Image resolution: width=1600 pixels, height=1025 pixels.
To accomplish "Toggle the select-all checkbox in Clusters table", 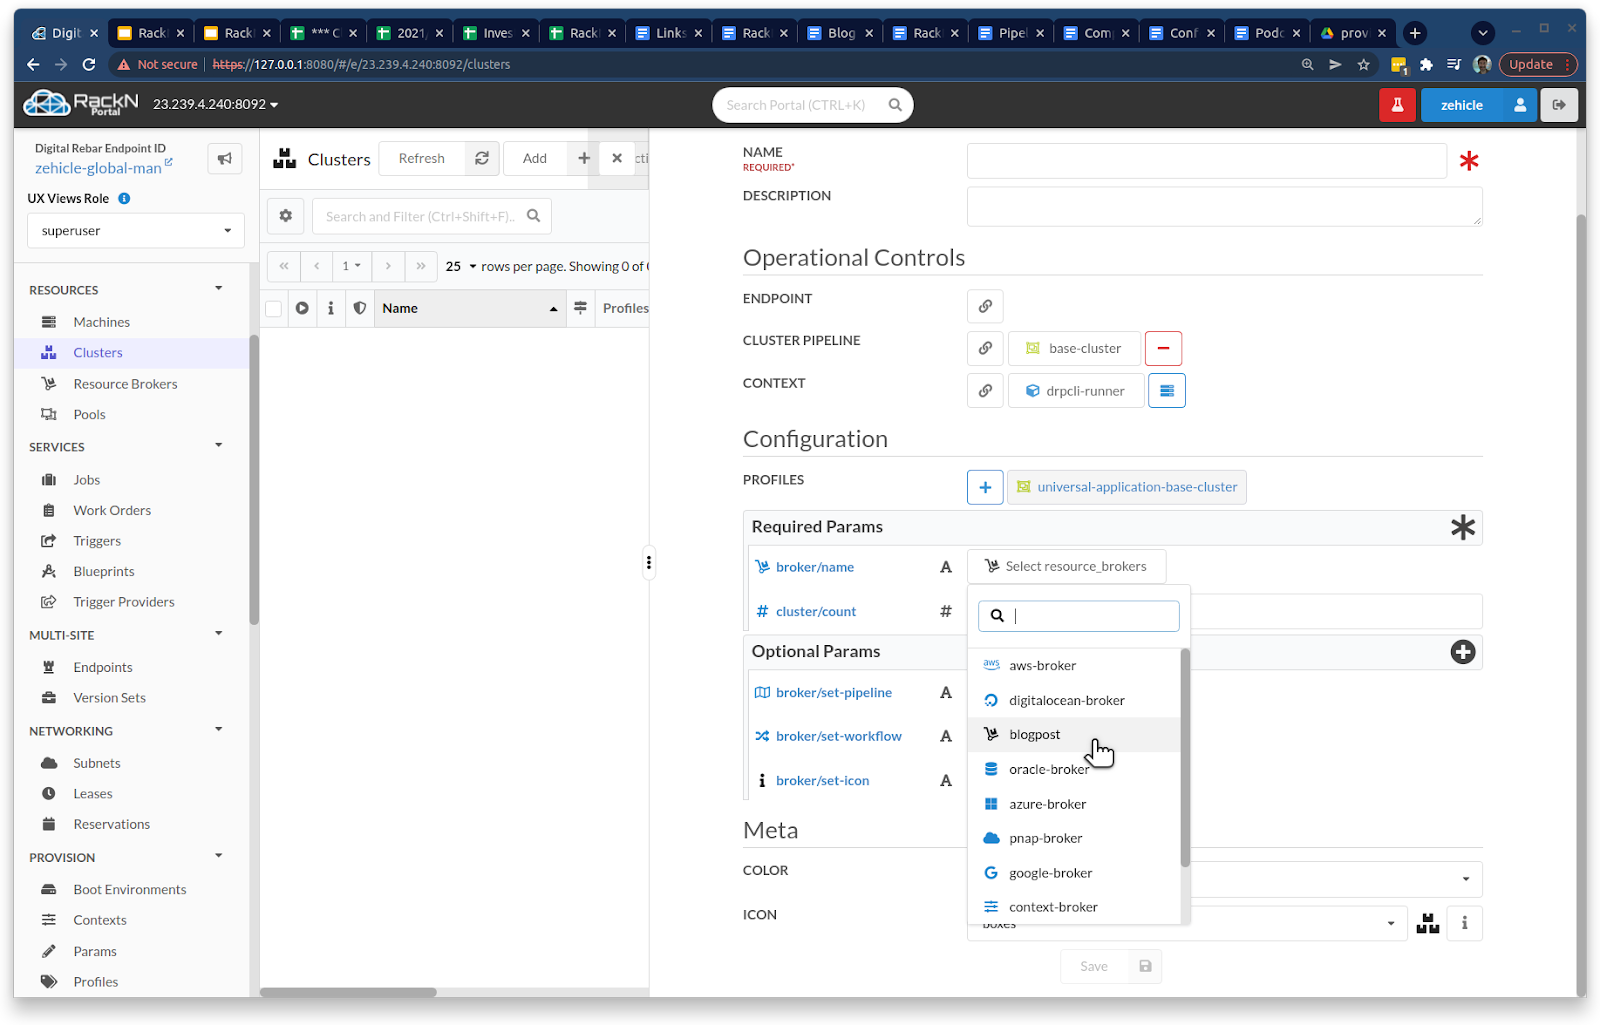I will (274, 309).
